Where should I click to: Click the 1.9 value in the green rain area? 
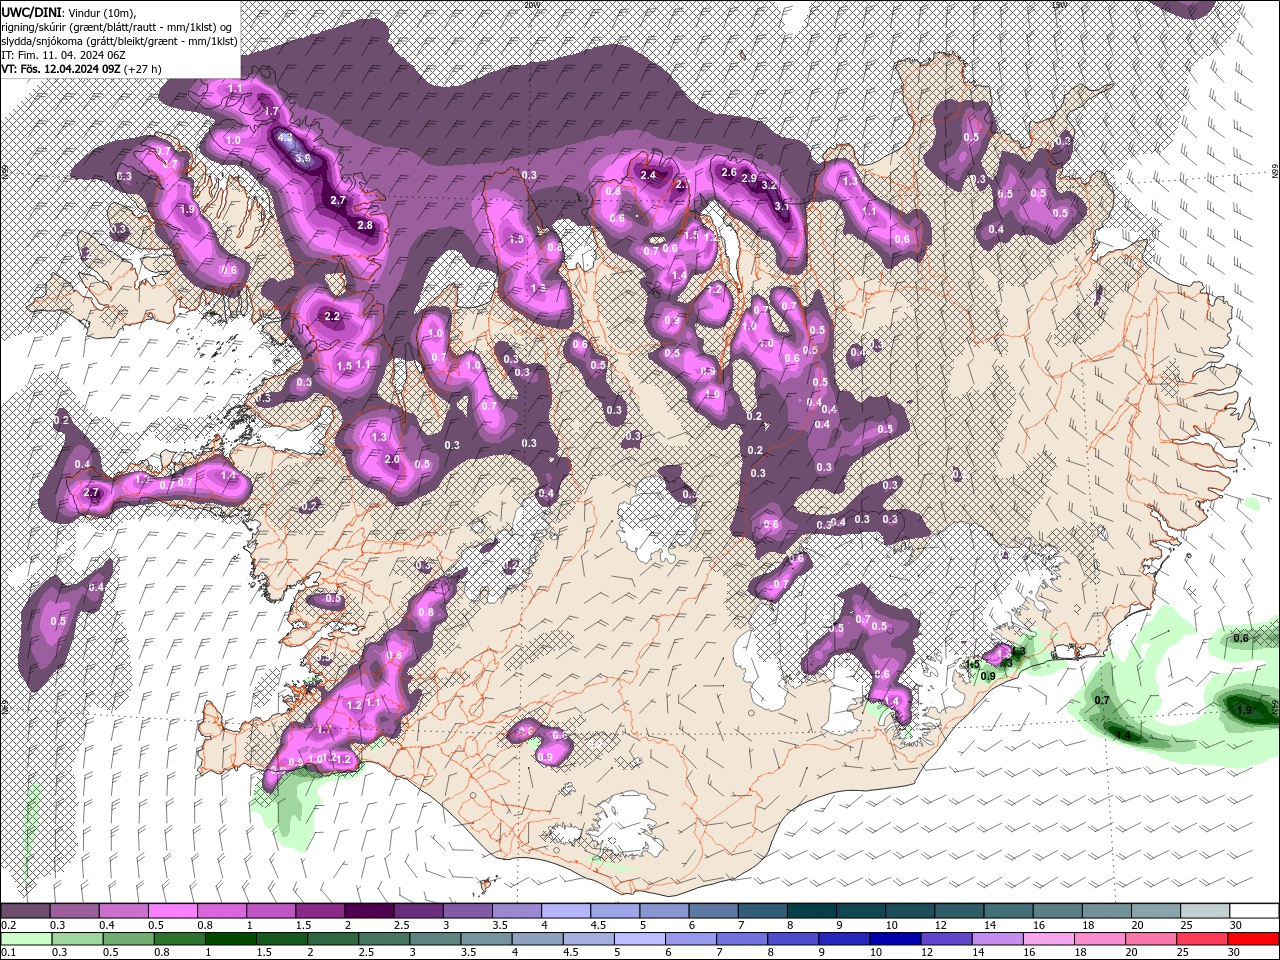1243,709
